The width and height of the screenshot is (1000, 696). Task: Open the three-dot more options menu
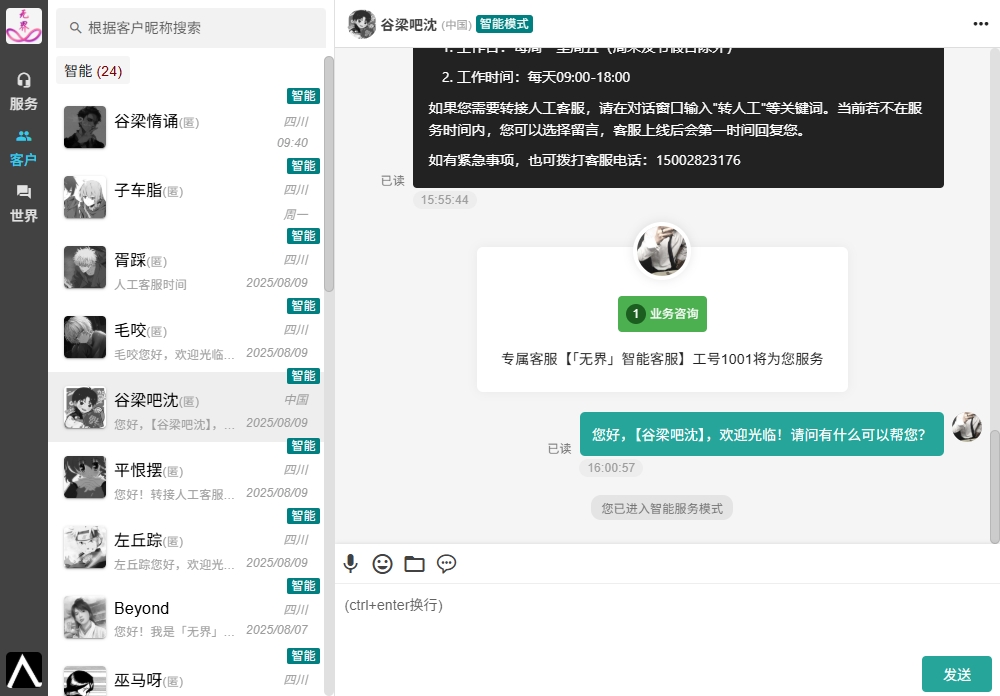(x=980, y=24)
